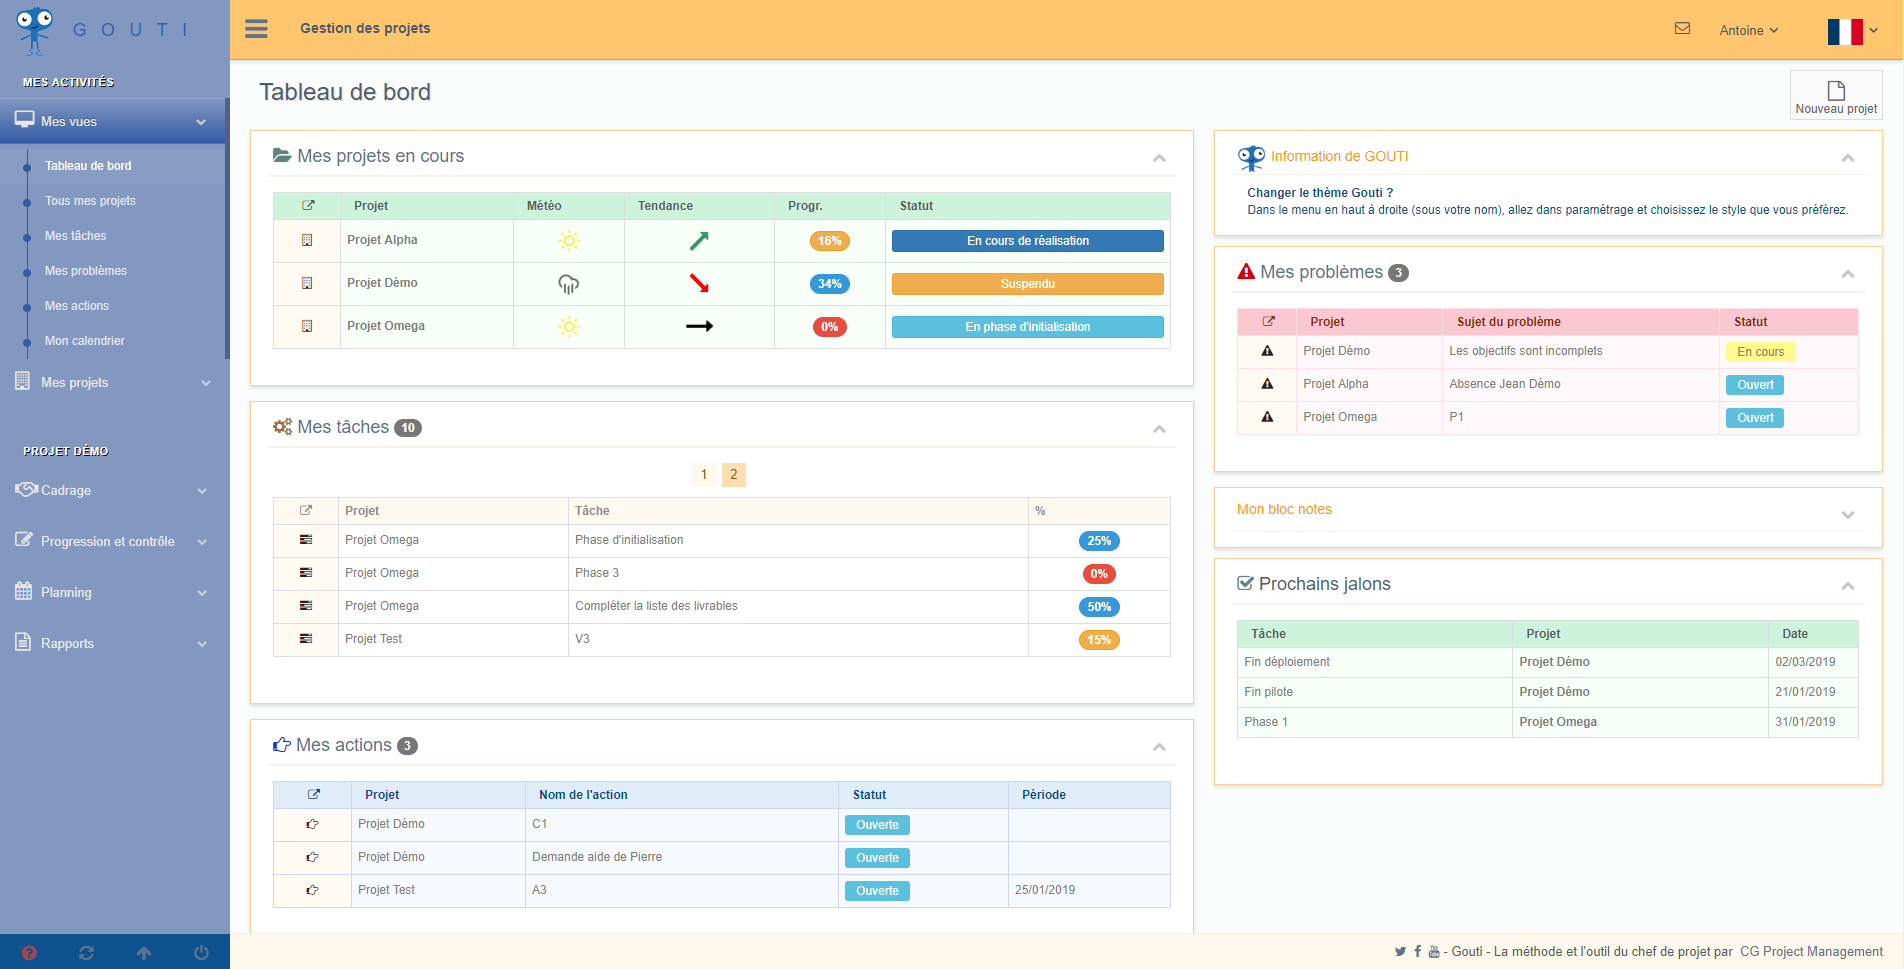This screenshot has width=1904, height=969.
Task: Expand Mon bloc notes panel
Action: tap(1848, 515)
